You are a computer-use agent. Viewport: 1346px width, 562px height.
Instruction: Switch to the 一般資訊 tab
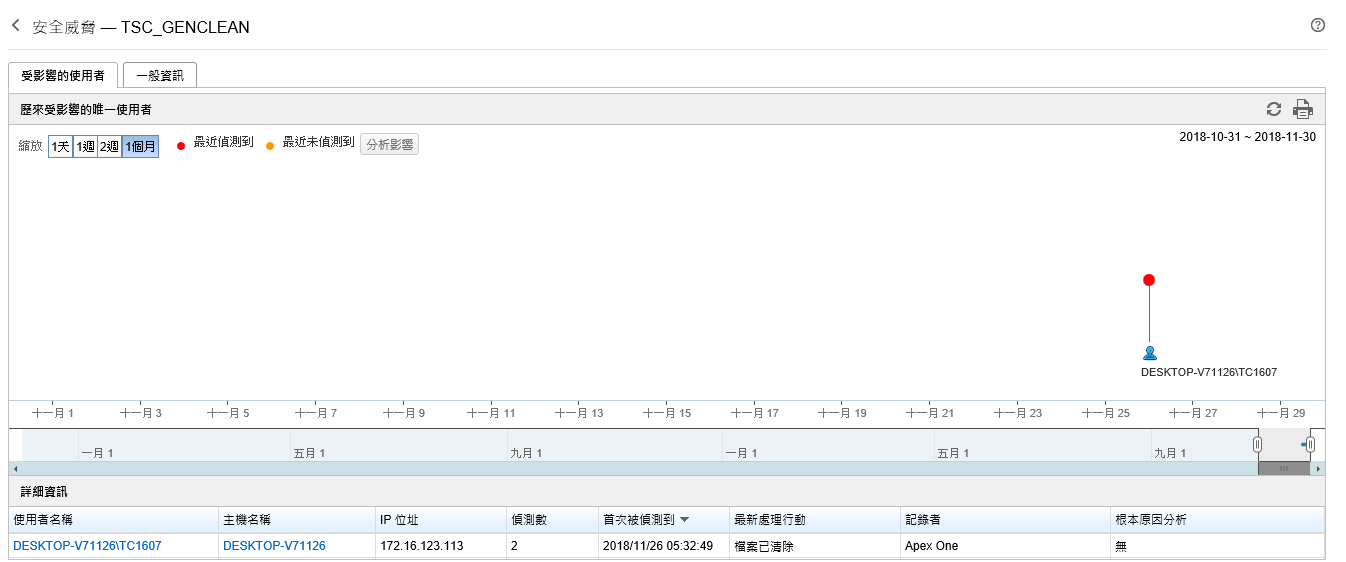pos(160,75)
